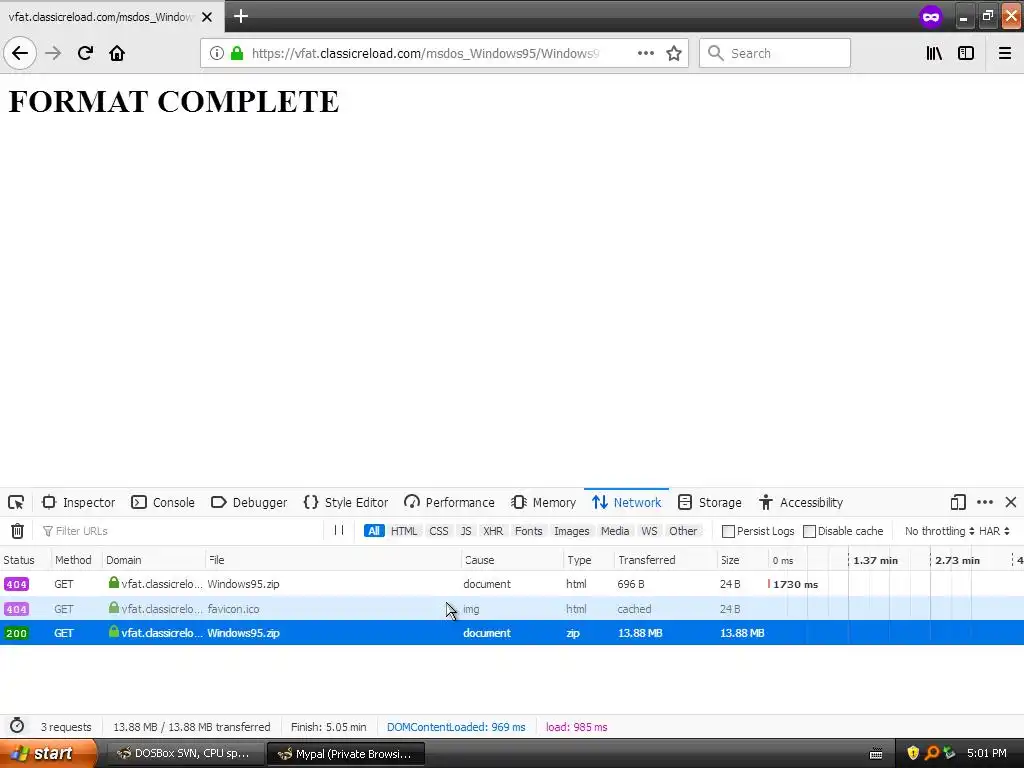1024x768 pixels.
Task: Pause network recording
Action: point(339,530)
